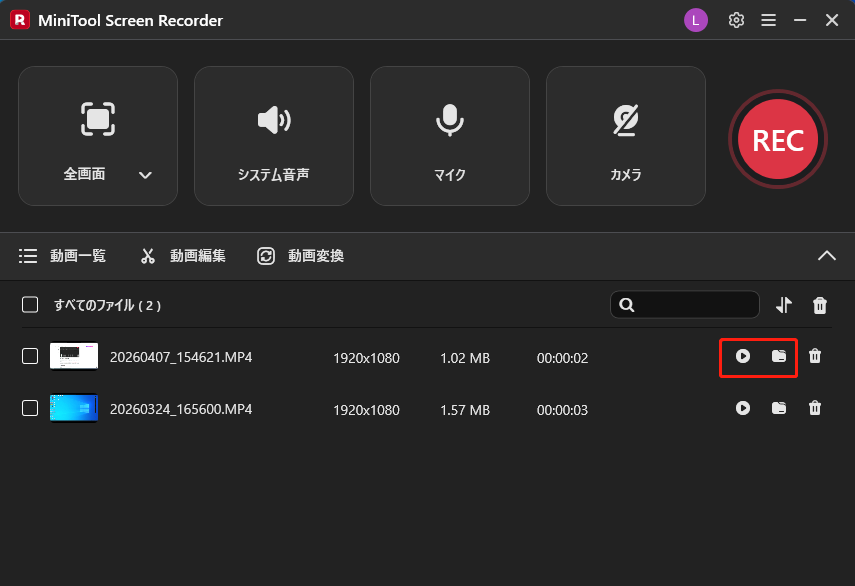Click the 全画面 screen capture icon
The width and height of the screenshot is (855, 586).
coord(97,118)
